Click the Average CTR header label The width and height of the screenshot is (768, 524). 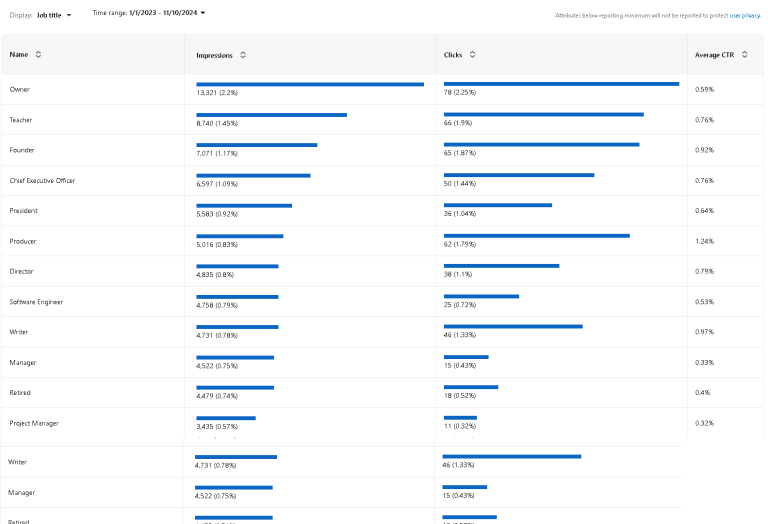pos(714,55)
